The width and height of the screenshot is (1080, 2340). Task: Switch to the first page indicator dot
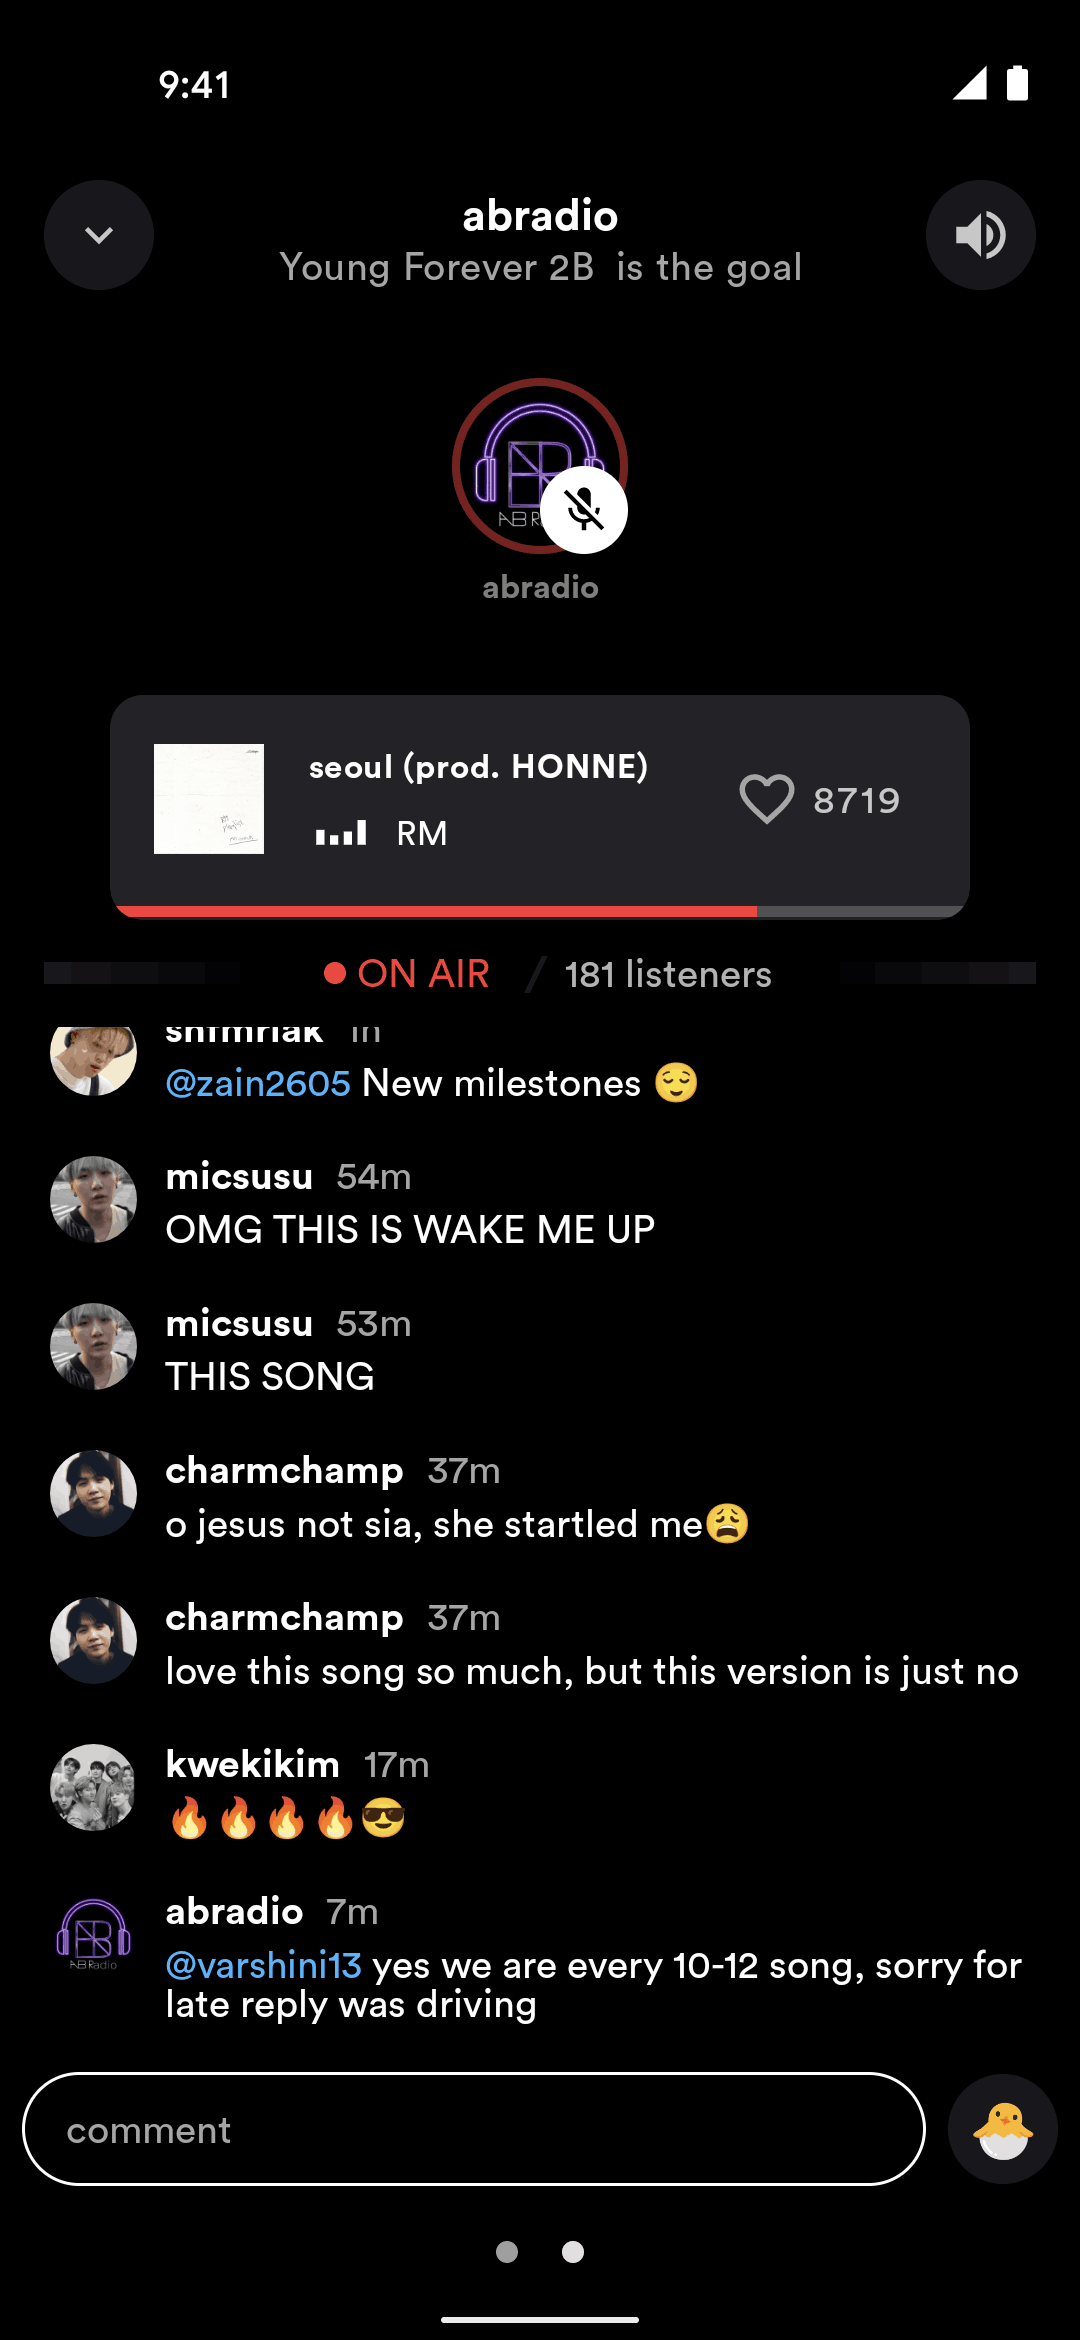click(507, 2251)
